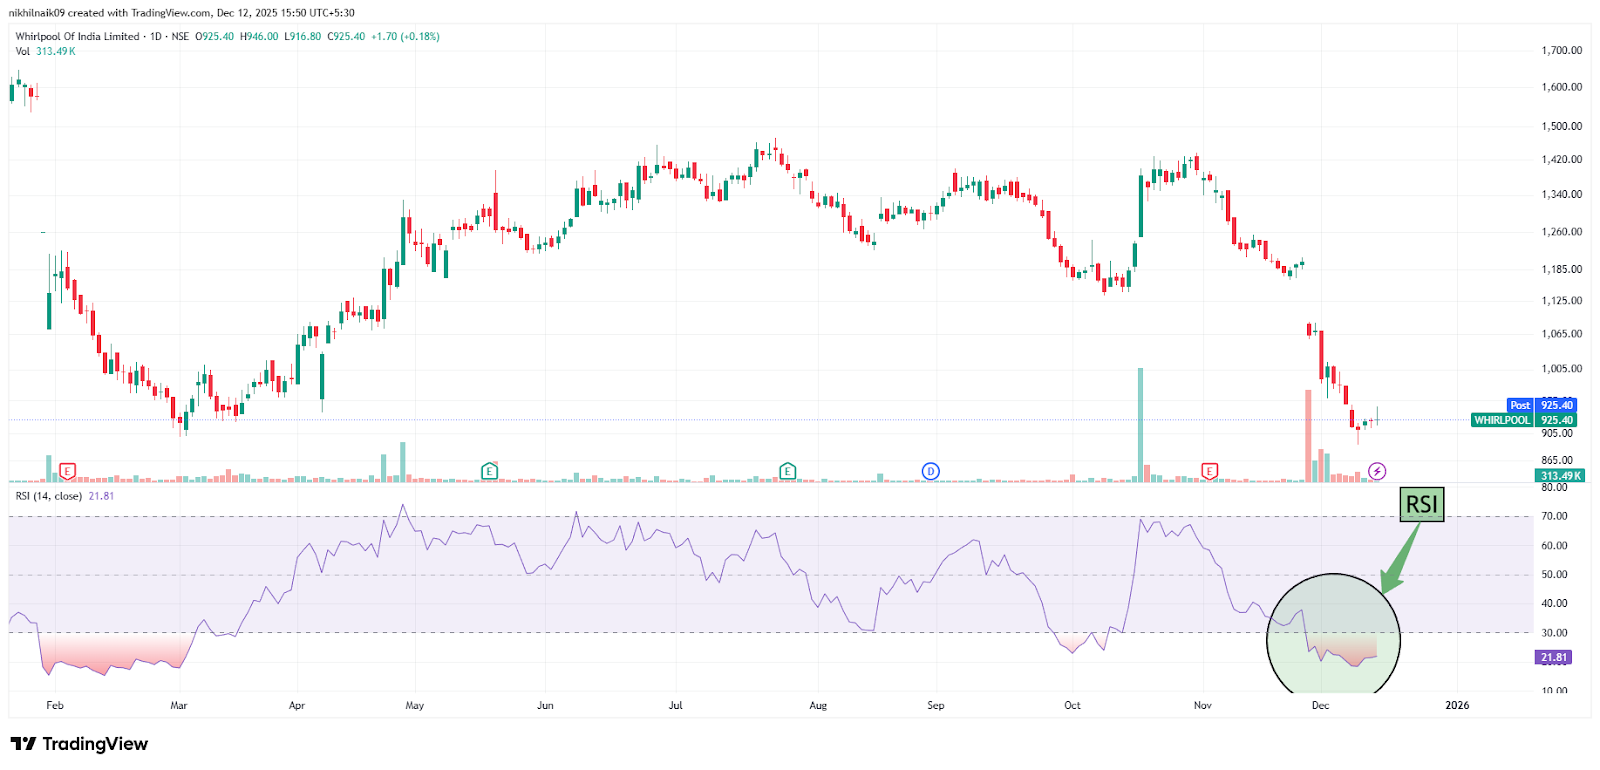The width and height of the screenshot is (1600, 770).
Task: Click the Dec label on the time axis
Action: pyautogui.click(x=1320, y=705)
